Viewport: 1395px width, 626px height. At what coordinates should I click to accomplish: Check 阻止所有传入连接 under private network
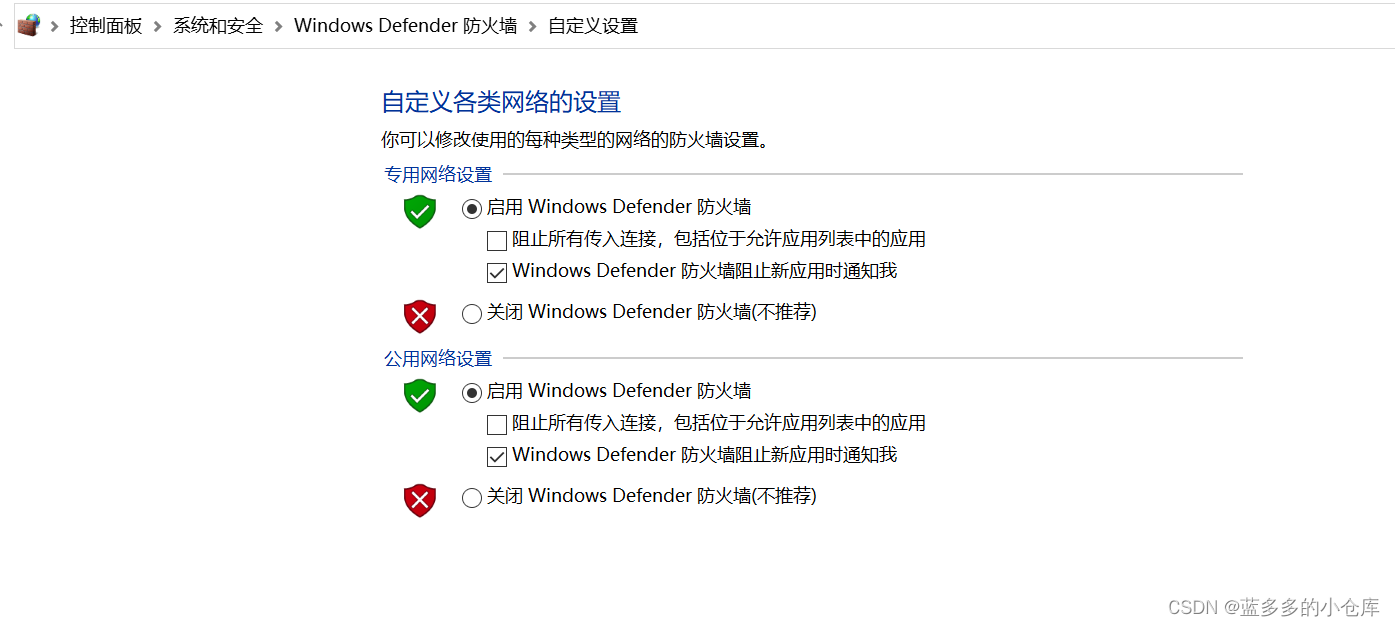(x=497, y=241)
